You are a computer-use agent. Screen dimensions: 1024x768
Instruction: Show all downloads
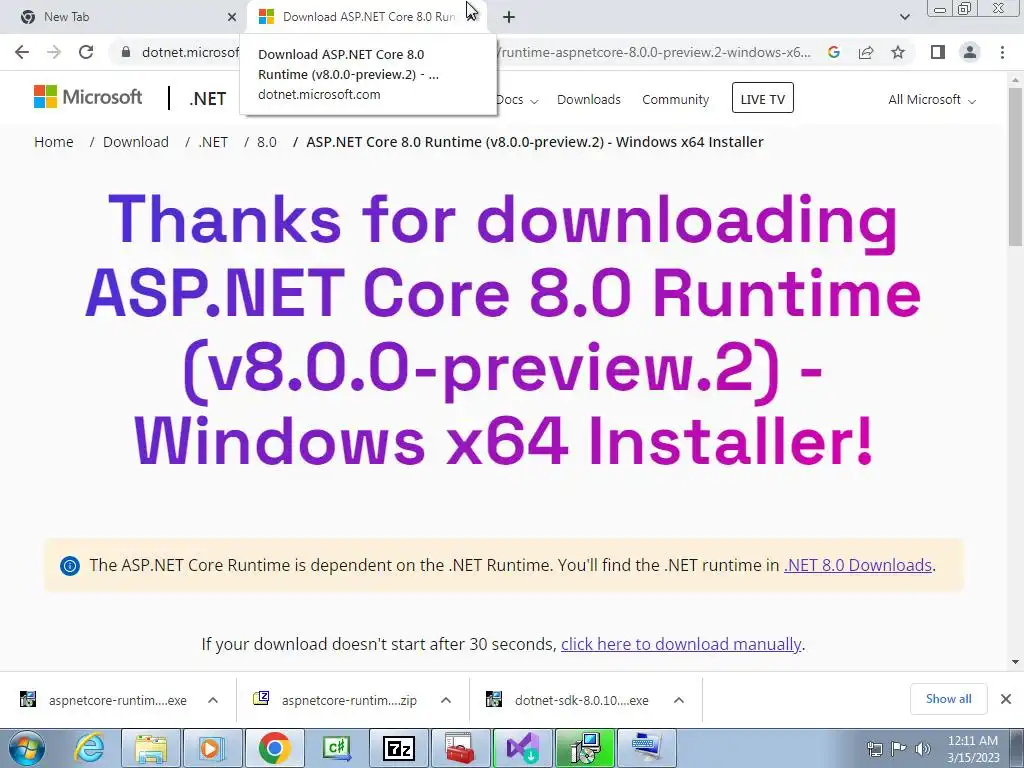948,699
